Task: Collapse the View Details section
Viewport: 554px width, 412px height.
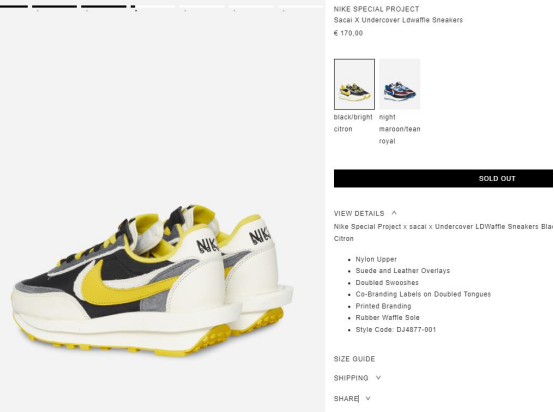Action: point(359,213)
